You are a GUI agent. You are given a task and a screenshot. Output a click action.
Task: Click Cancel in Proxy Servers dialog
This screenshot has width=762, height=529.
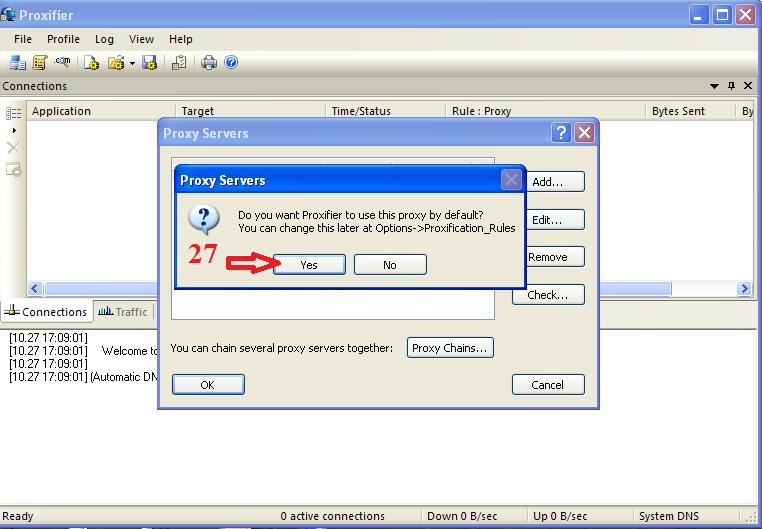[548, 385]
